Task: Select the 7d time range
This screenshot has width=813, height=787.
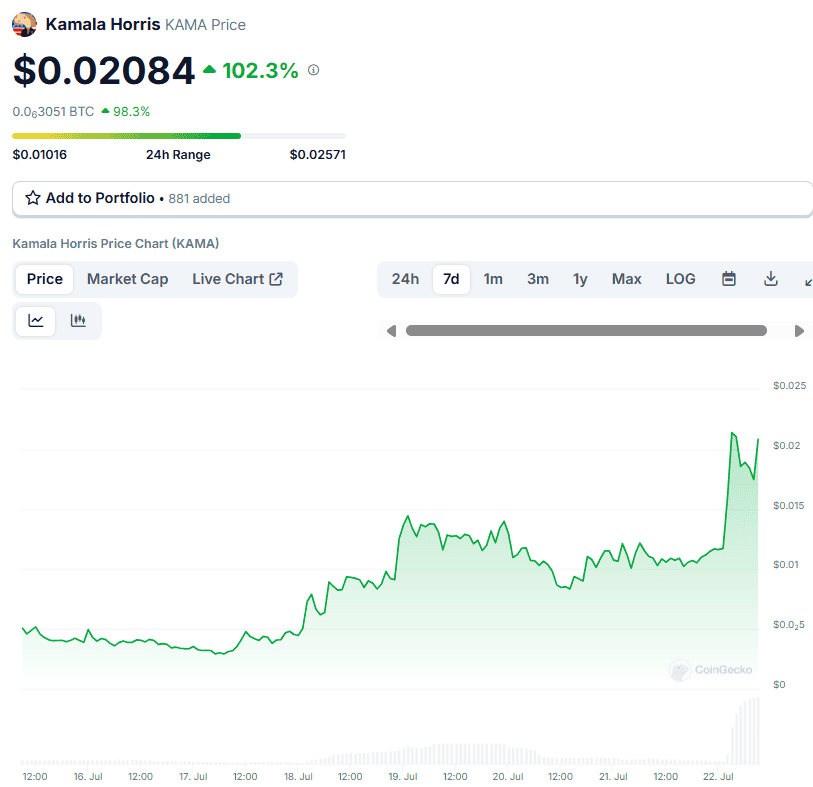Action: pyautogui.click(x=451, y=279)
